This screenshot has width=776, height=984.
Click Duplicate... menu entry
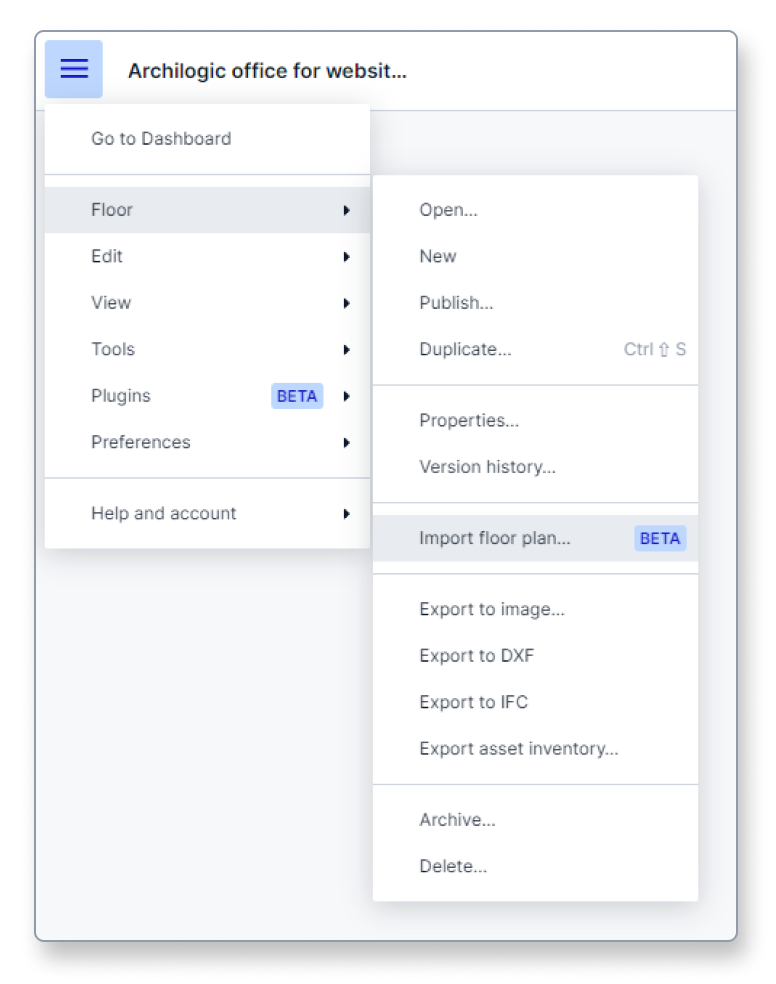pyautogui.click(x=465, y=350)
